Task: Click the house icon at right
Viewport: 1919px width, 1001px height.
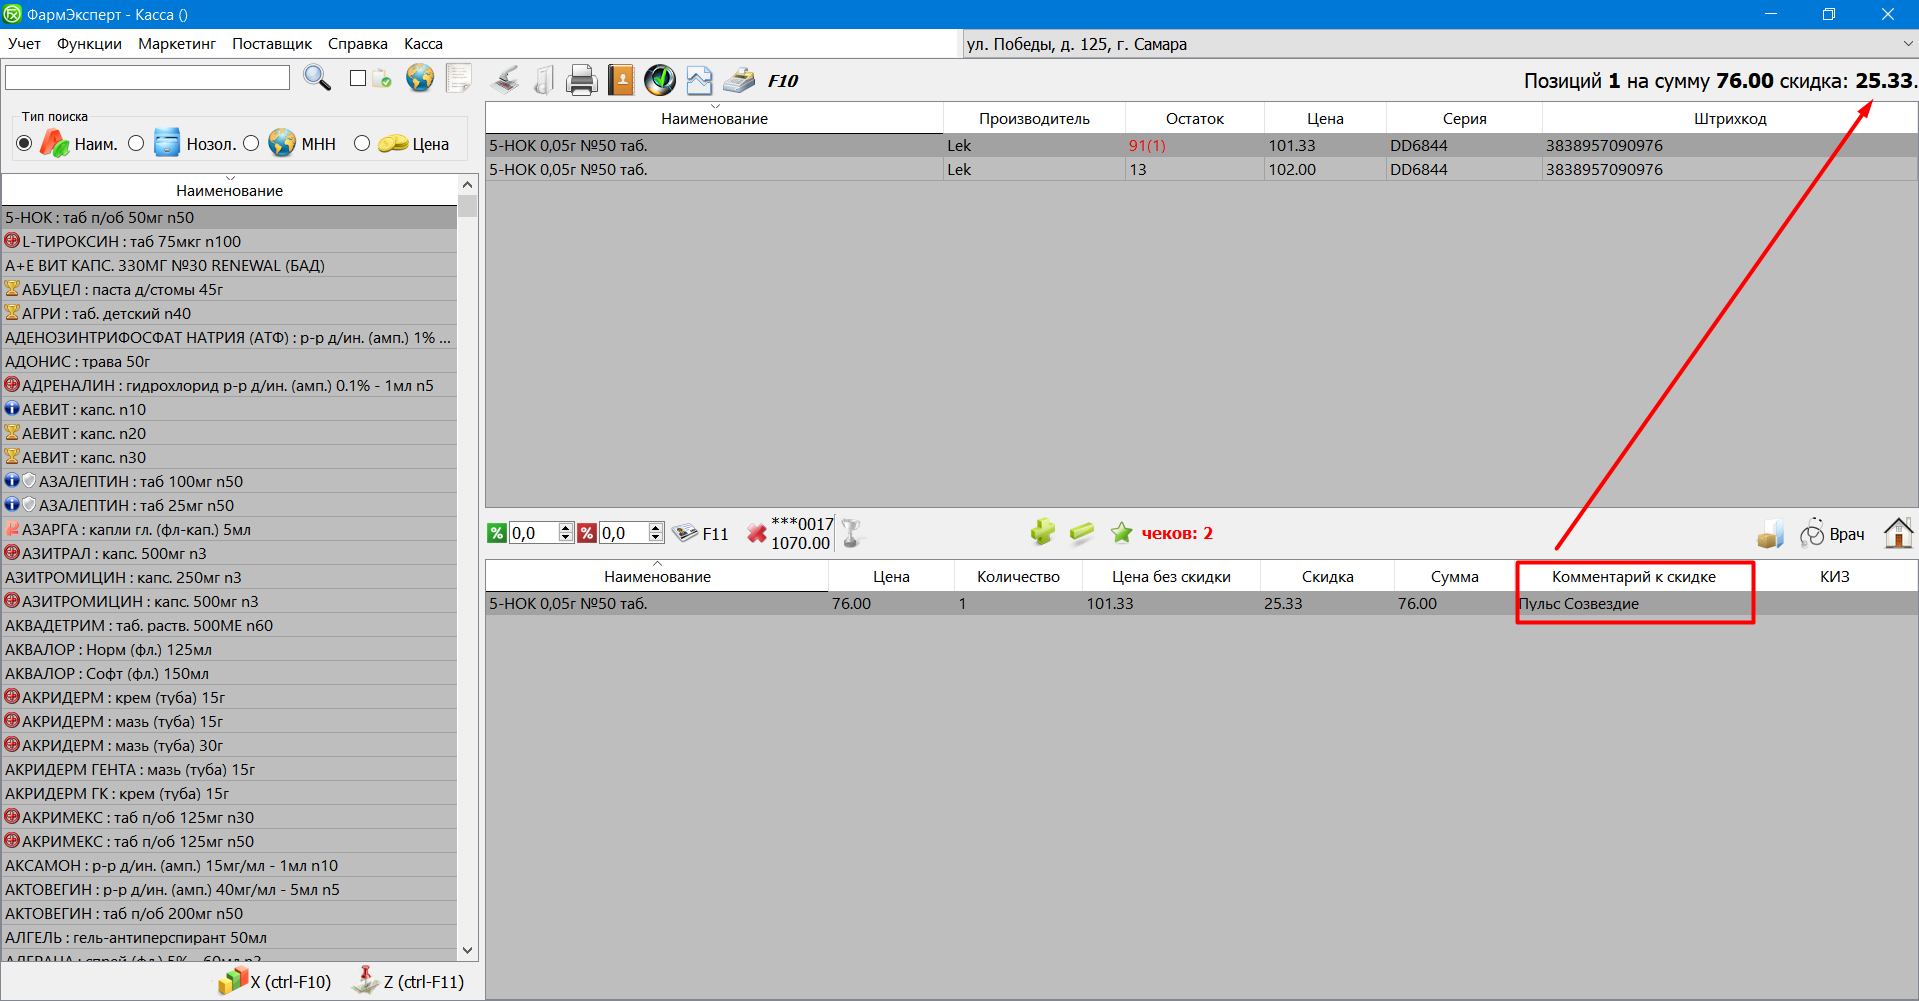Action: (x=1897, y=533)
